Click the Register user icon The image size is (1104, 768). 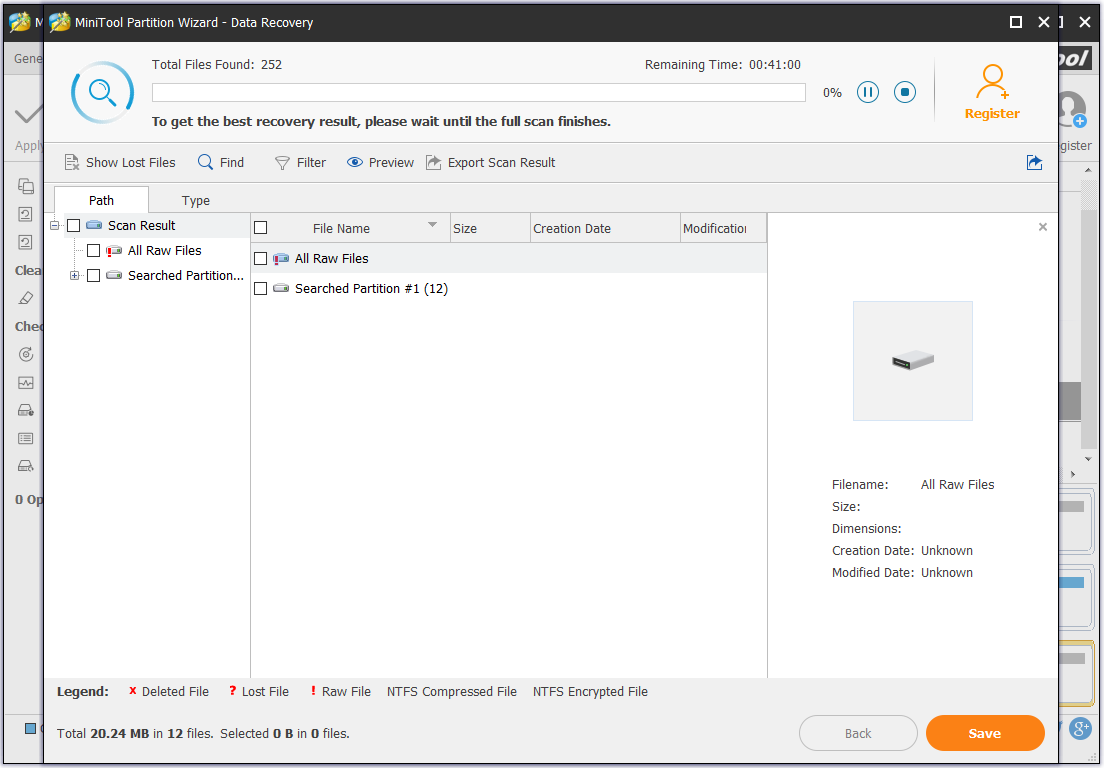click(x=992, y=82)
